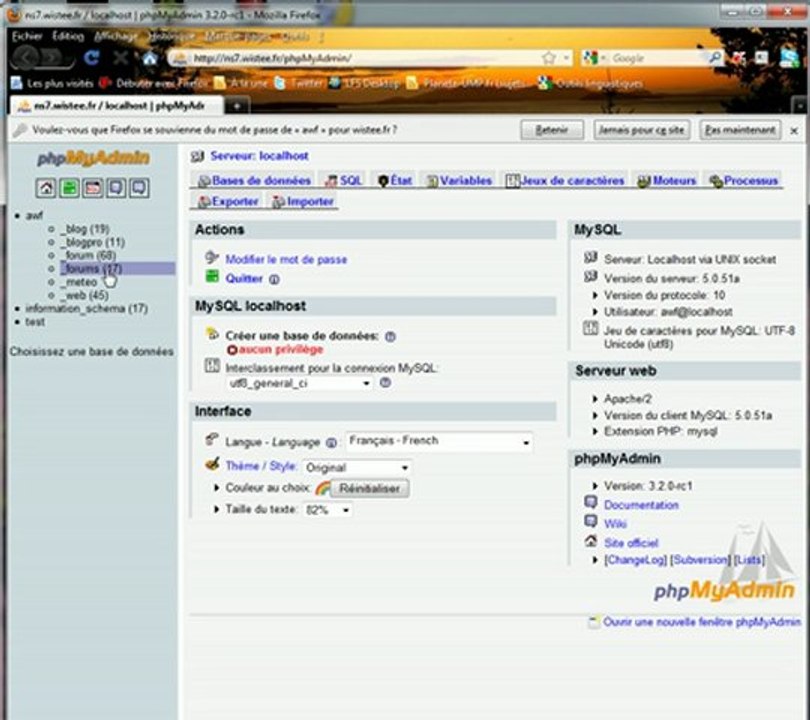
Task: Click Jamais pour ce site button
Action: [641, 130]
